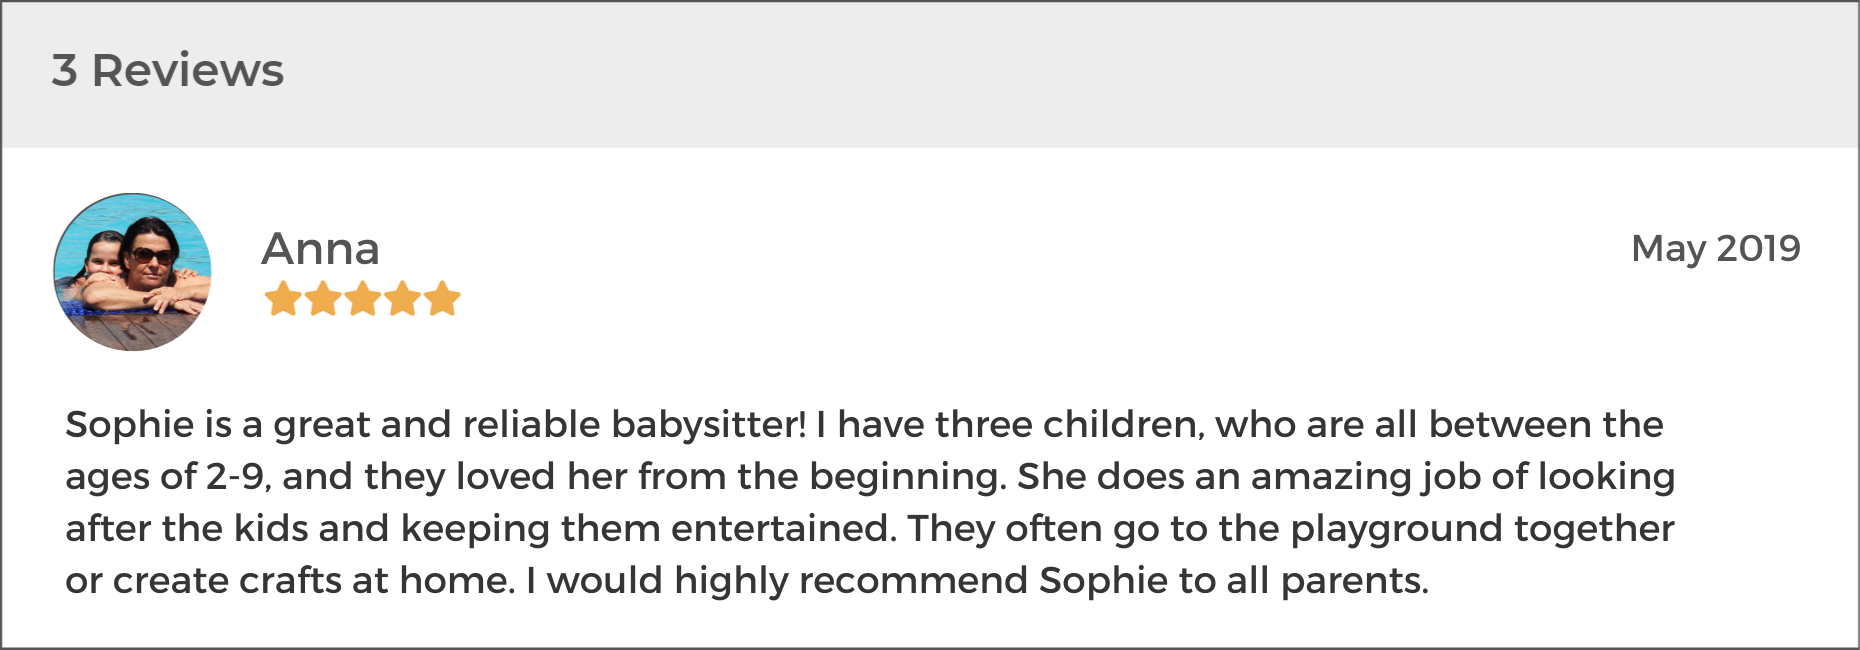Click the third (middle) rating star
The width and height of the screenshot is (1860, 650).
(362, 298)
